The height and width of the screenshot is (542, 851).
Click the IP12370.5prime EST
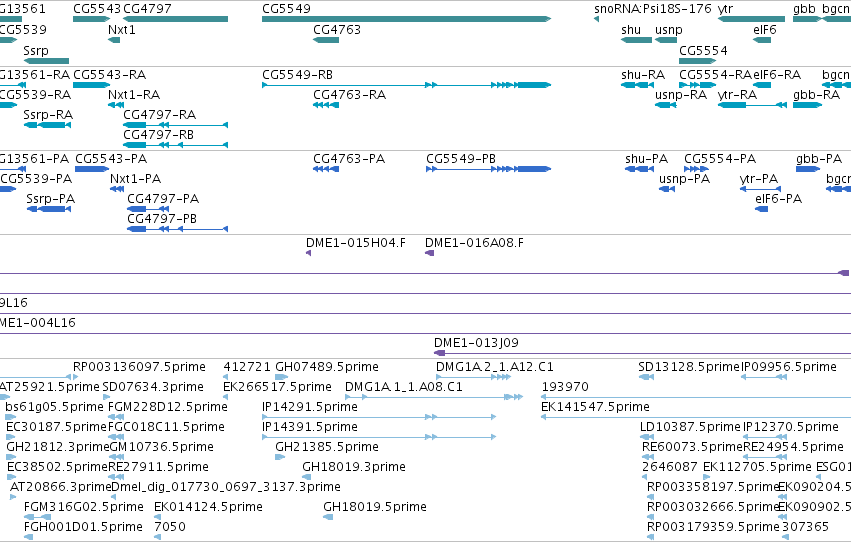(x=764, y=437)
